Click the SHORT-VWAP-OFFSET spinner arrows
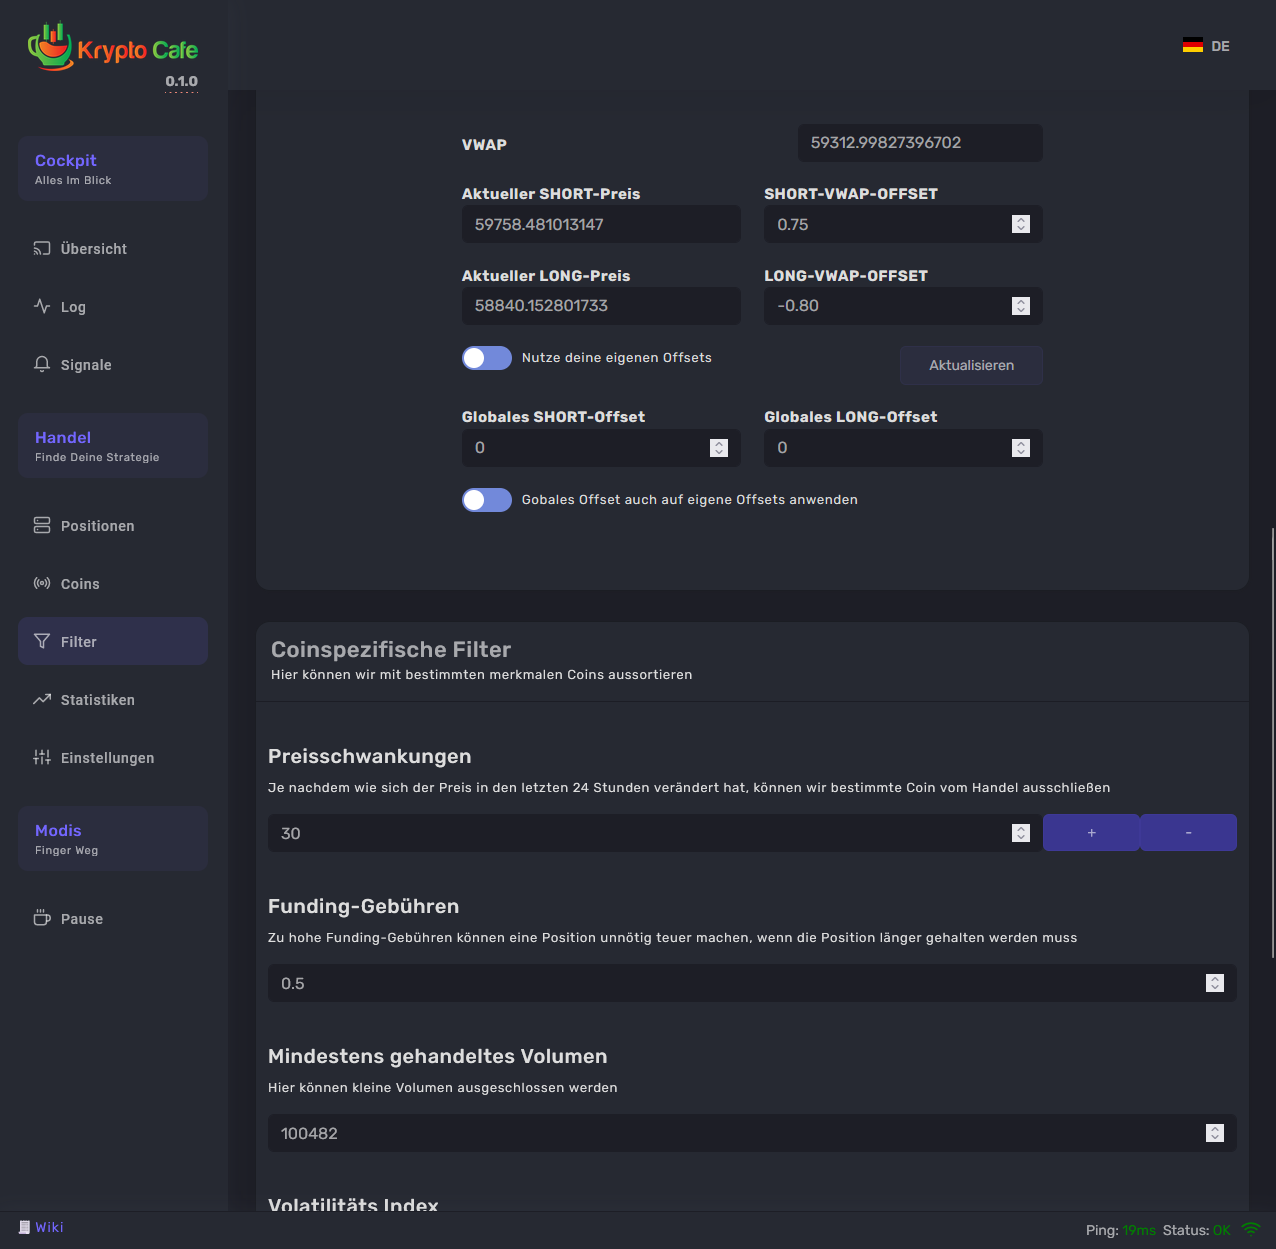This screenshot has width=1276, height=1249. click(1020, 224)
